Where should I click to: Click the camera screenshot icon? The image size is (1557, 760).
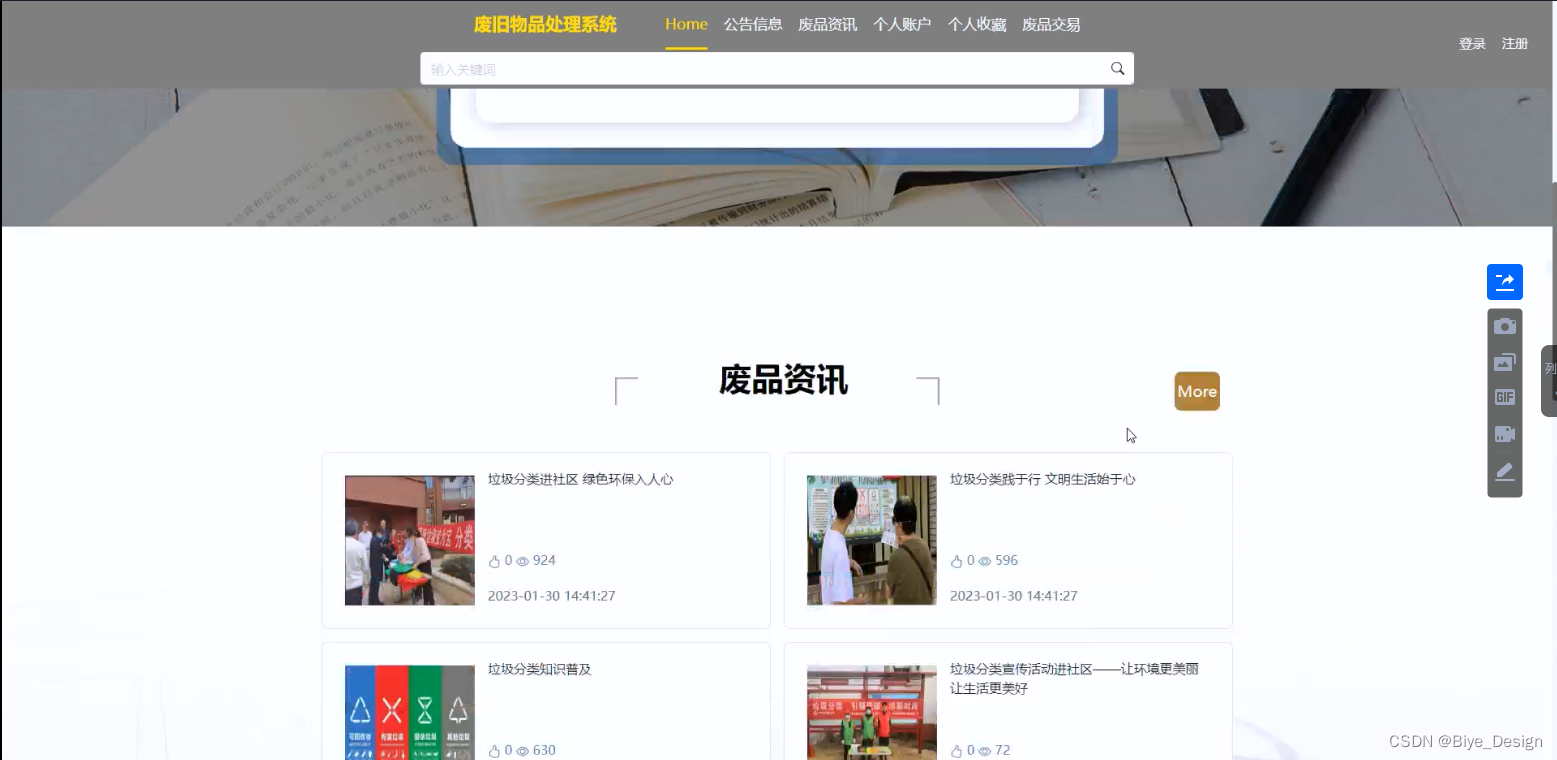coord(1504,326)
